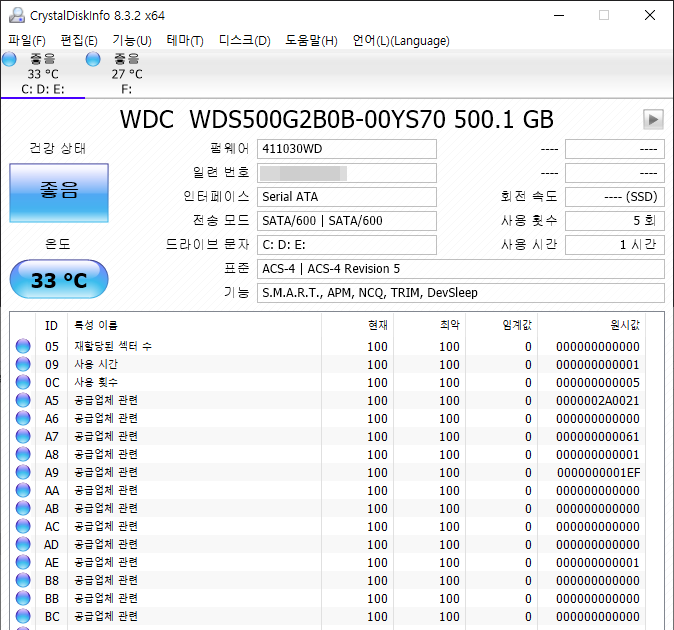Click status orb of attribute A6 row
Image resolution: width=674 pixels, height=630 pixels.
tap(23, 418)
